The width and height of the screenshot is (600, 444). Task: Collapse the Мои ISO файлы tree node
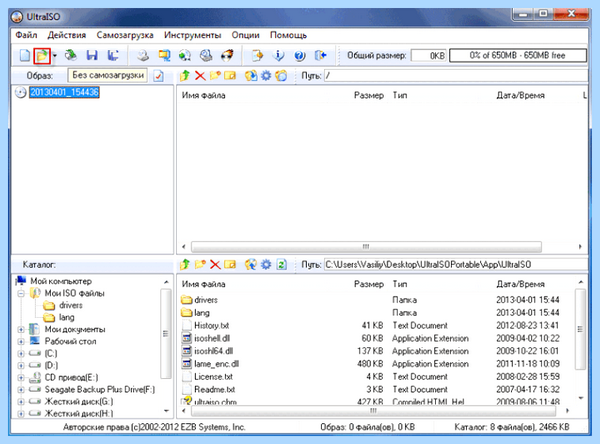(21, 294)
